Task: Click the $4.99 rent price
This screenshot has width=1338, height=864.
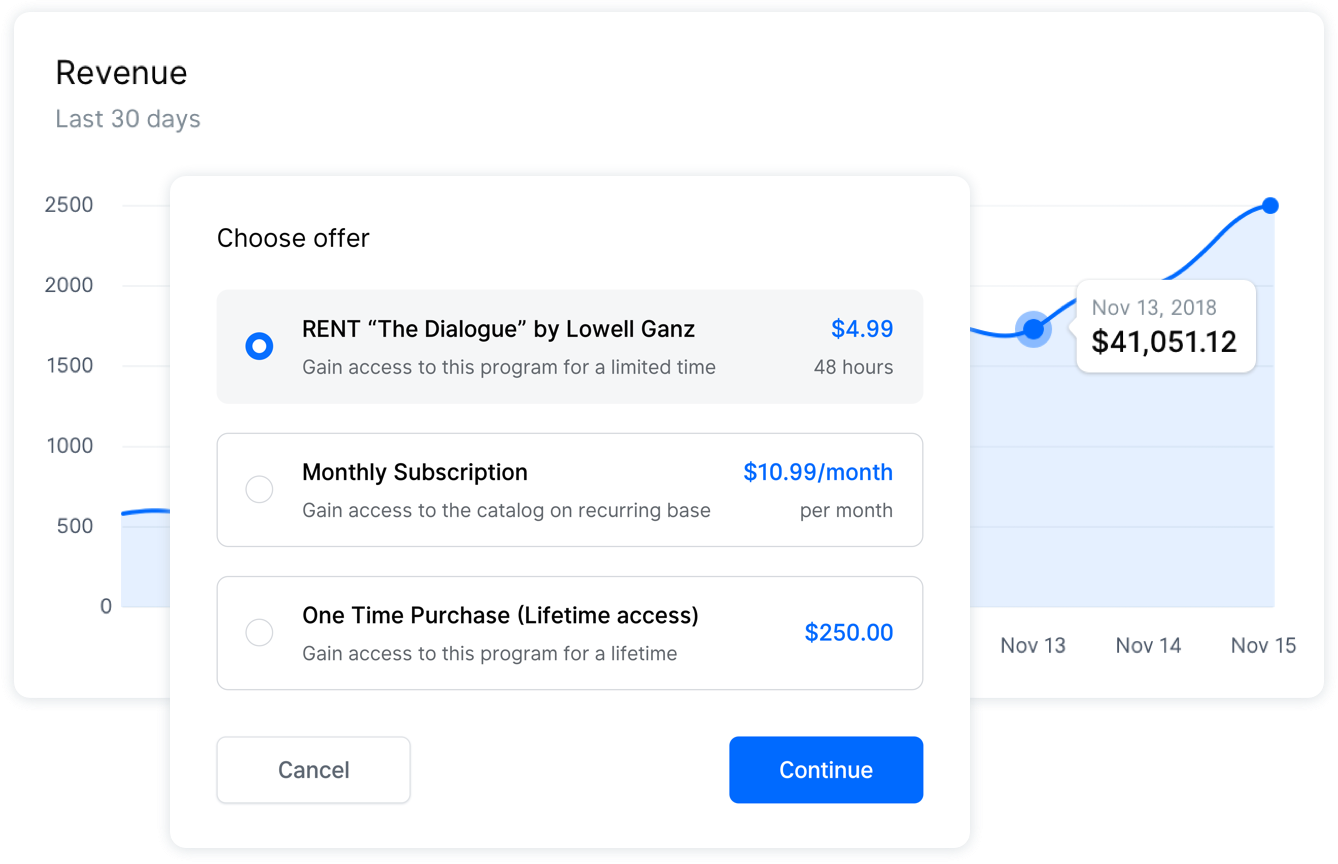Action: tap(862, 329)
